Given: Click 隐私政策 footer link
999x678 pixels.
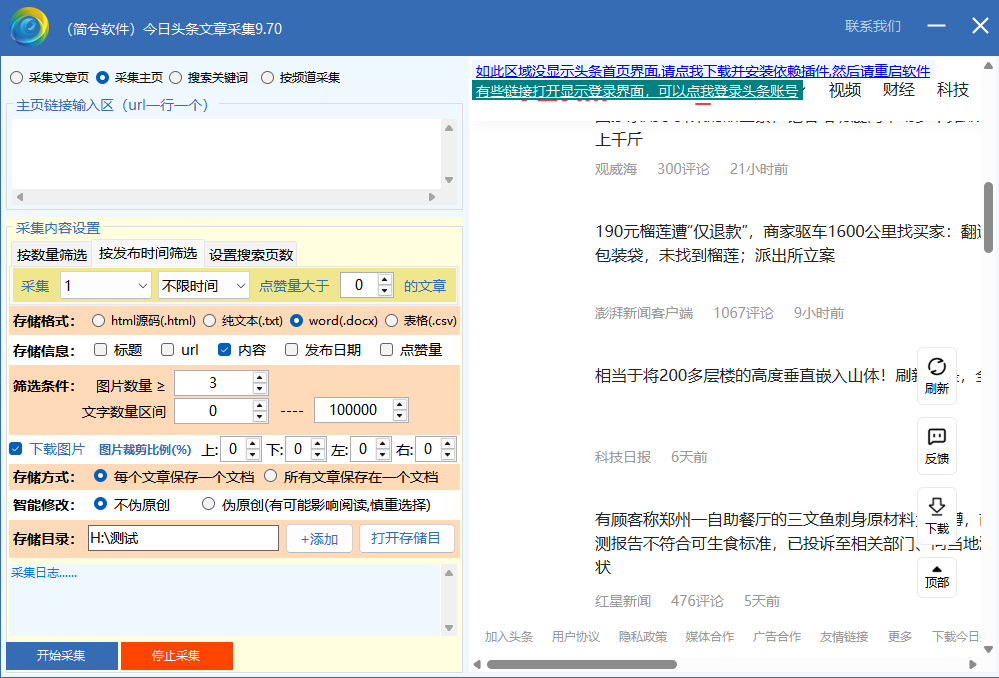Looking at the screenshot, I should pos(643,637).
